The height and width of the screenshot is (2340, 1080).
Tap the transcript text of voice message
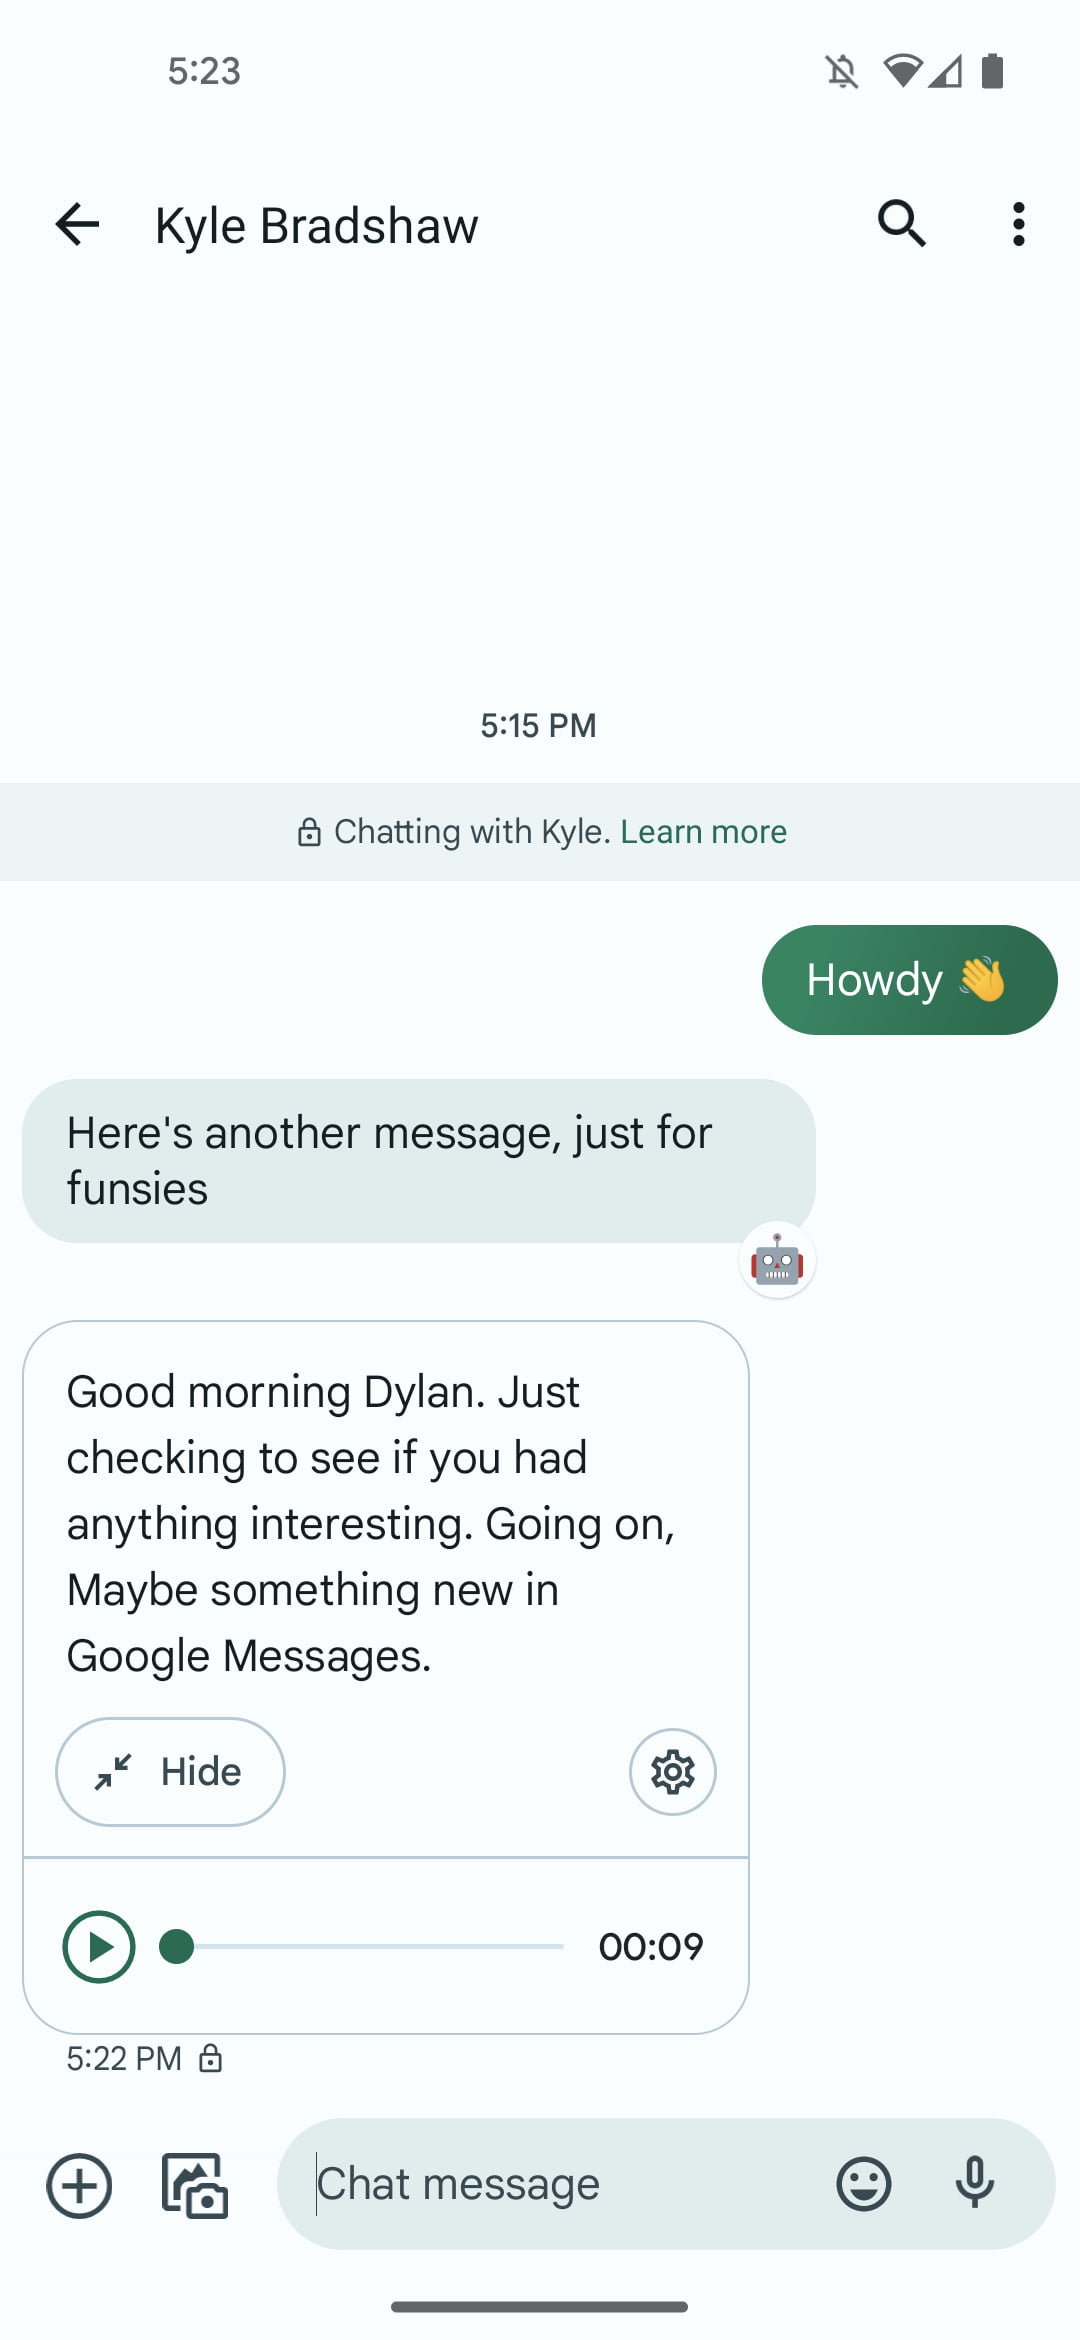[370, 1522]
